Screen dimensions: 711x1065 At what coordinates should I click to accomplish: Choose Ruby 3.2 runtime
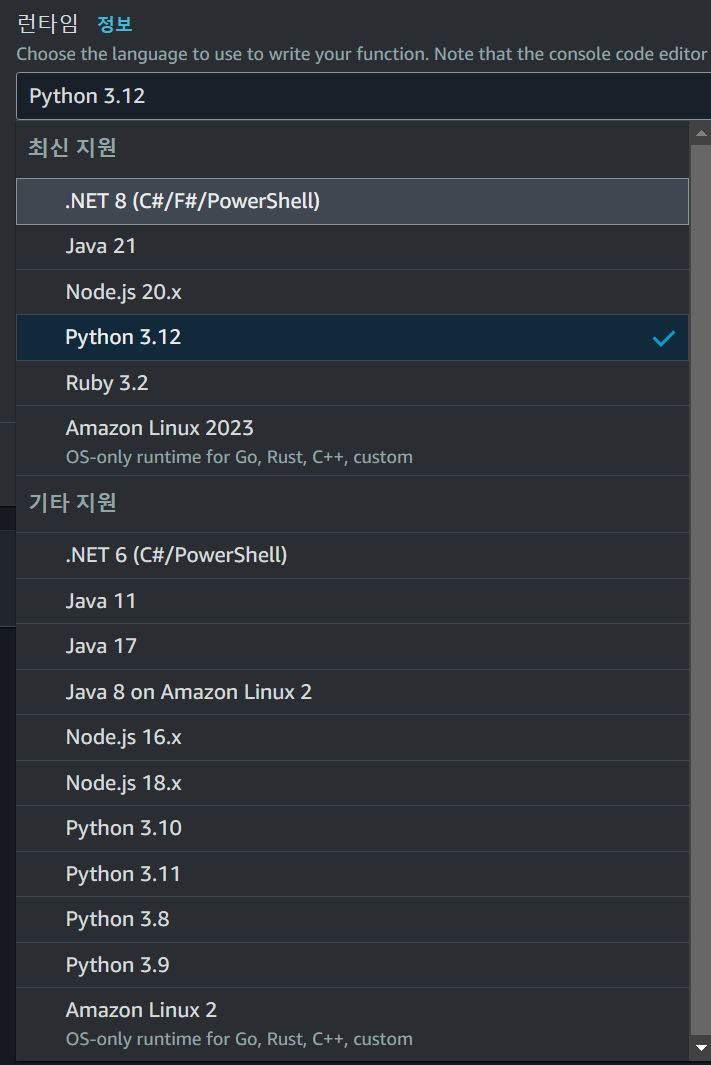(352, 383)
